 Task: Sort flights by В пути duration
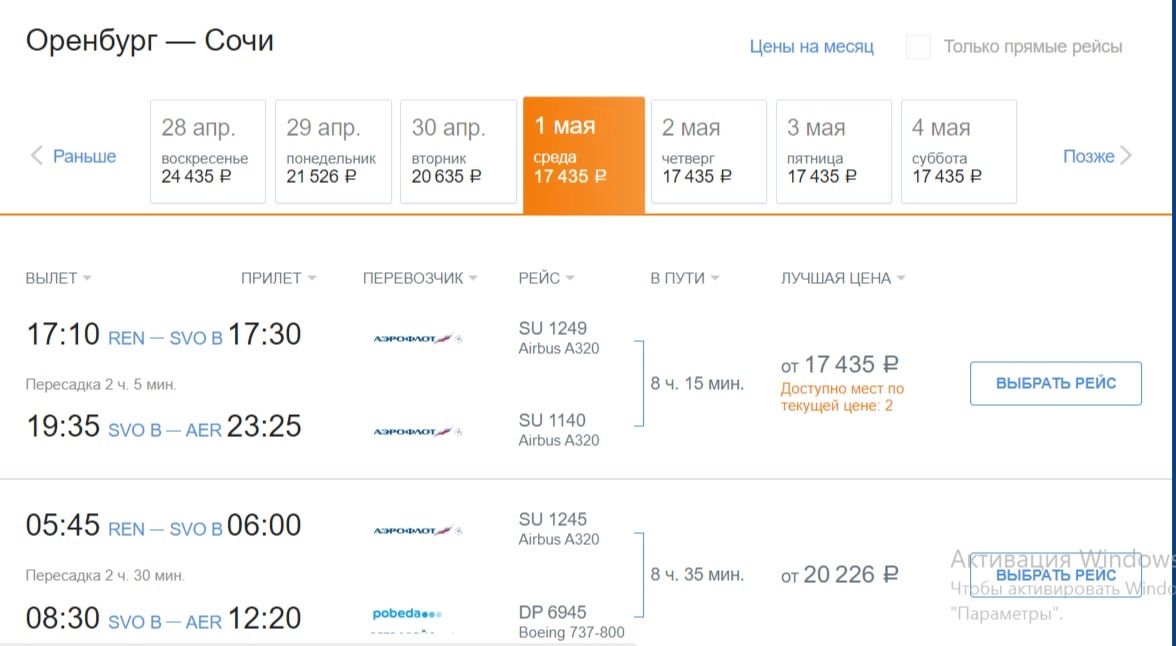click(x=684, y=278)
